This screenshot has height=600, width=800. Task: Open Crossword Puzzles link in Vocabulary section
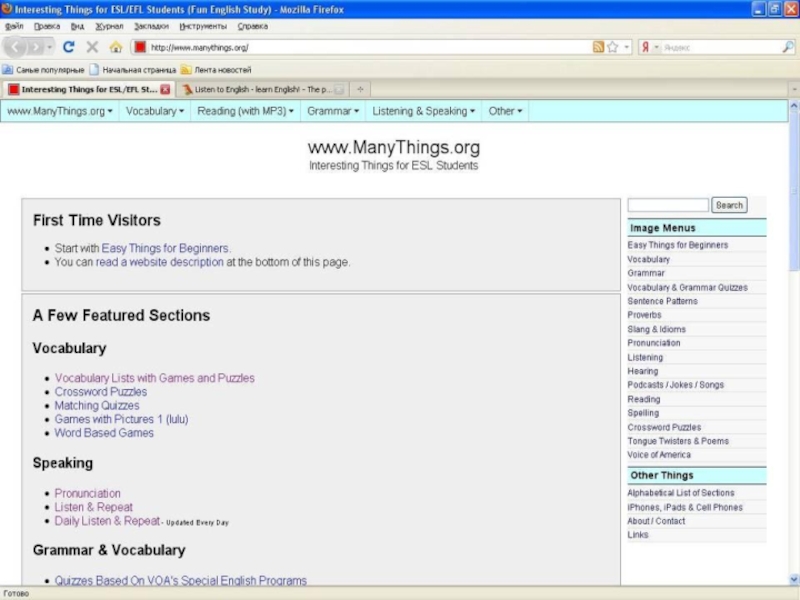[x=101, y=392]
